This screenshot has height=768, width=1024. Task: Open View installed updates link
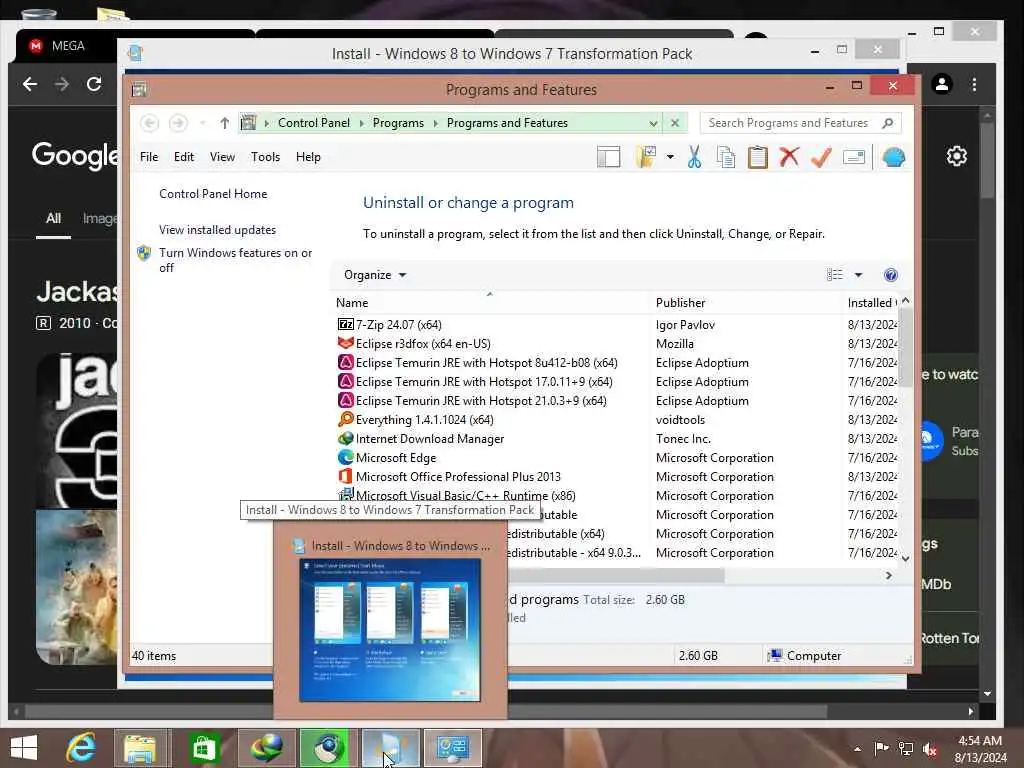pyautogui.click(x=217, y=230)
